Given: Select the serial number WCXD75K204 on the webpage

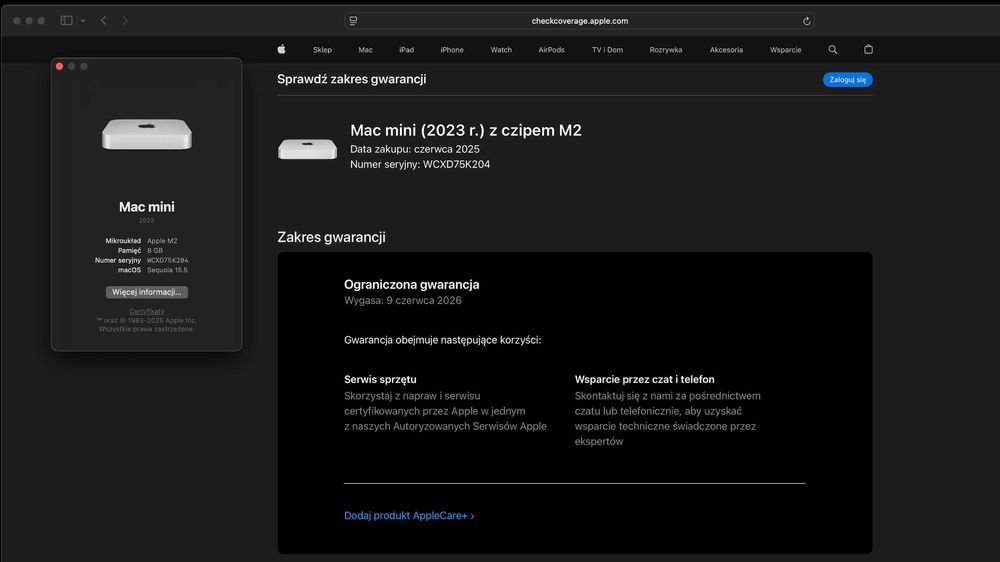Looking at the screenshot, I should pos(457,165).
